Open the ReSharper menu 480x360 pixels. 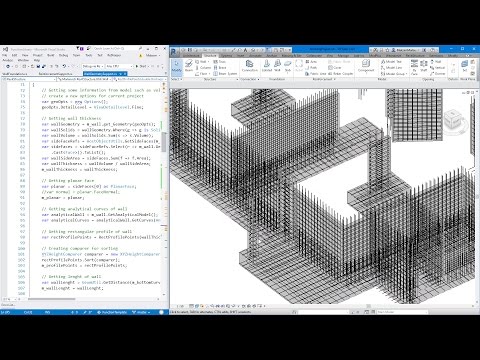(114, 55)
